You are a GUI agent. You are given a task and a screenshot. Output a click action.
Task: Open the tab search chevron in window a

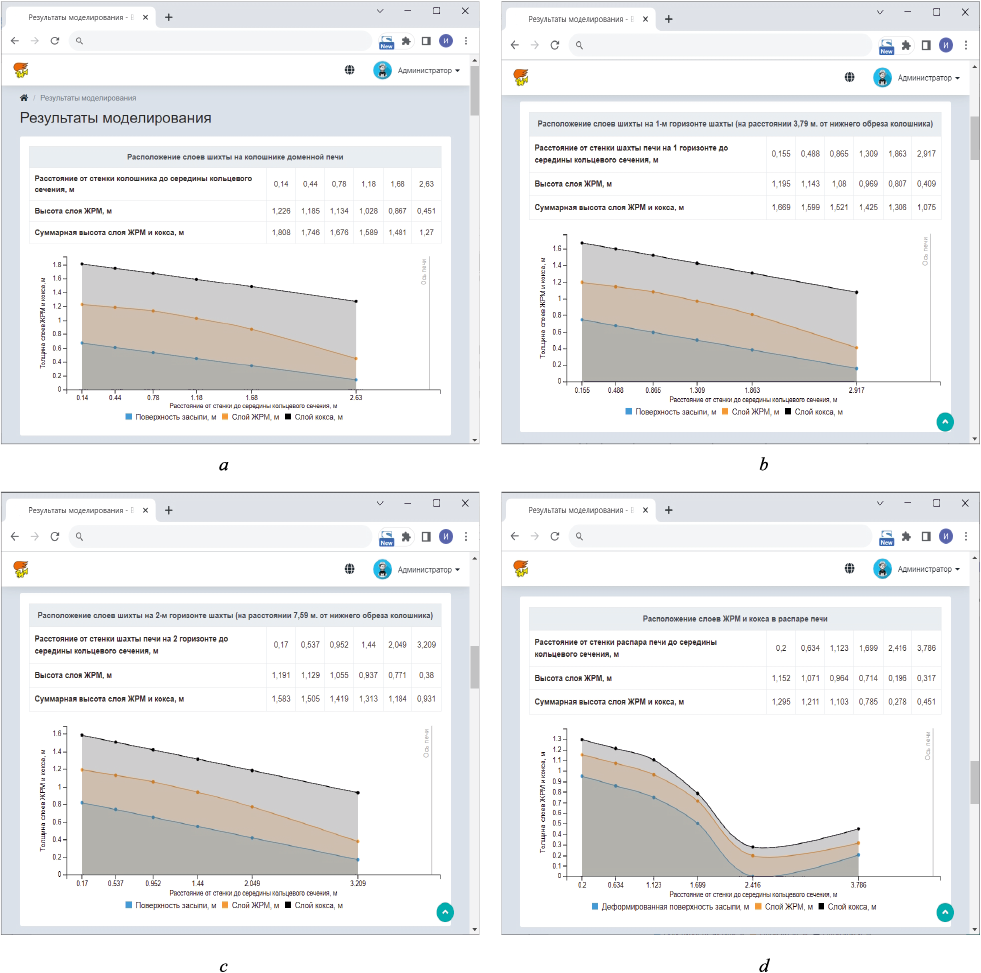point(380,11)
